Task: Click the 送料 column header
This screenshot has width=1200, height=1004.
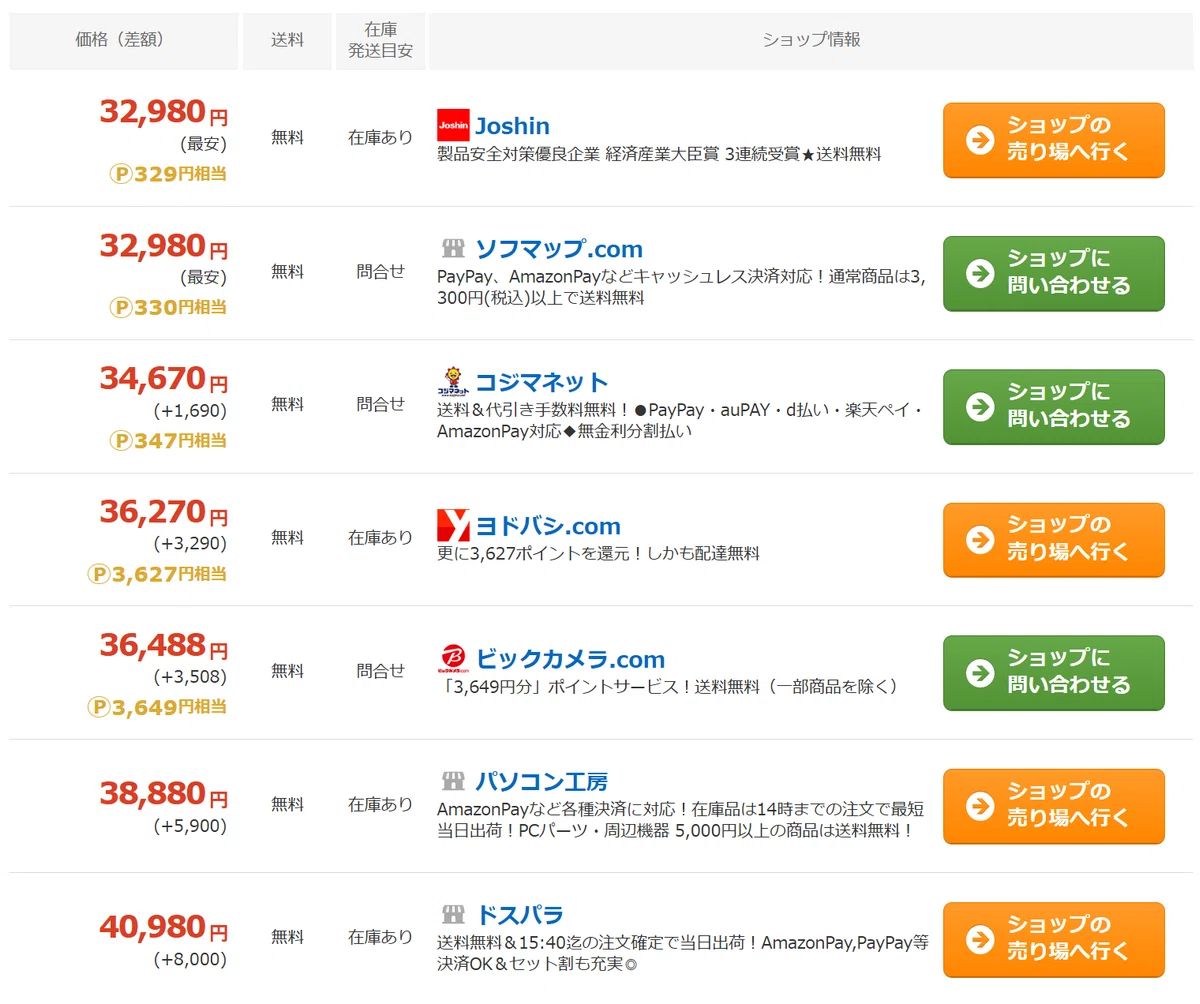Action: [287, 40]
